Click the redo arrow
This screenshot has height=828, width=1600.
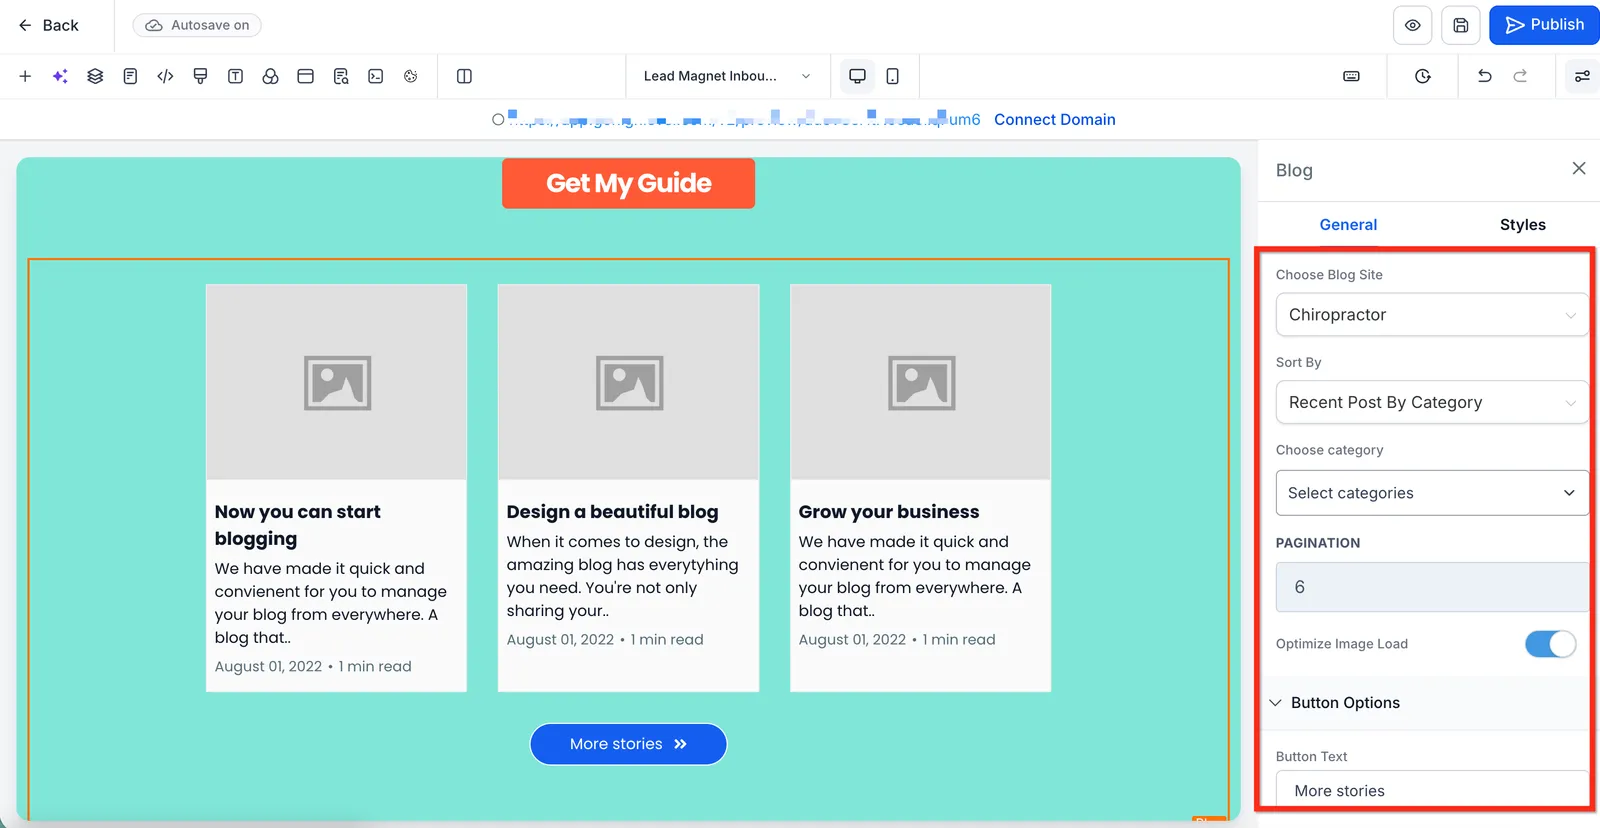pos(1520,76)
